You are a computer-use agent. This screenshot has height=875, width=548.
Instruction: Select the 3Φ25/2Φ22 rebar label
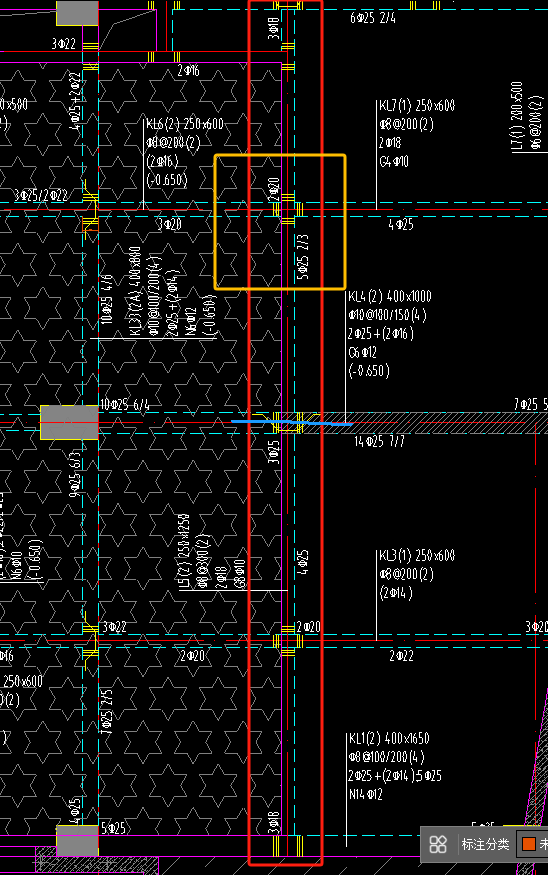point(41,195)
